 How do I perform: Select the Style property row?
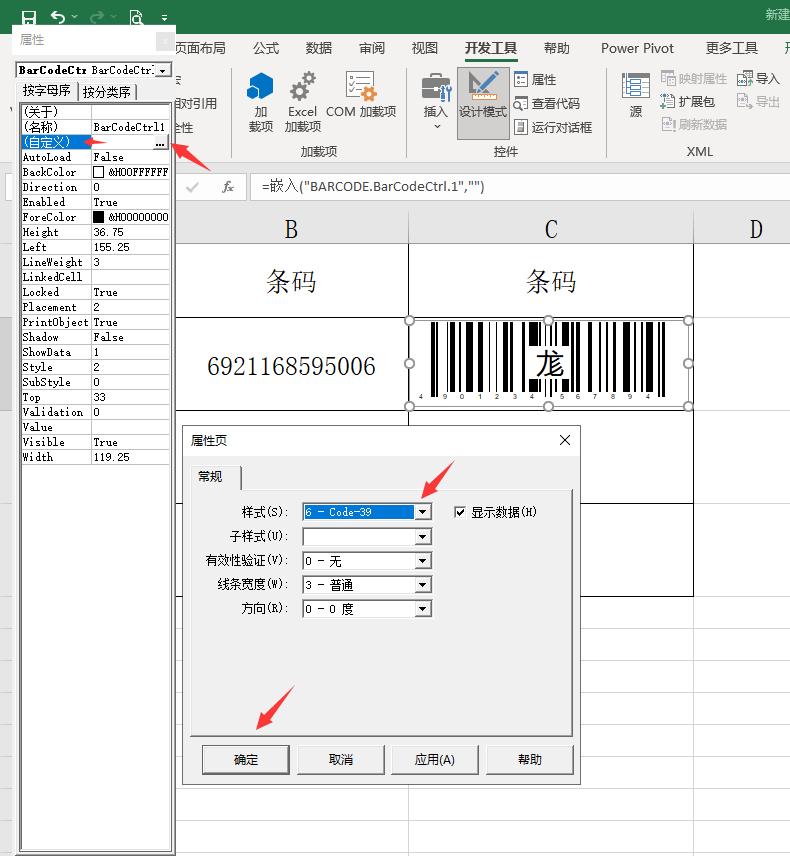pyautogui.click(x=95, y=367)
